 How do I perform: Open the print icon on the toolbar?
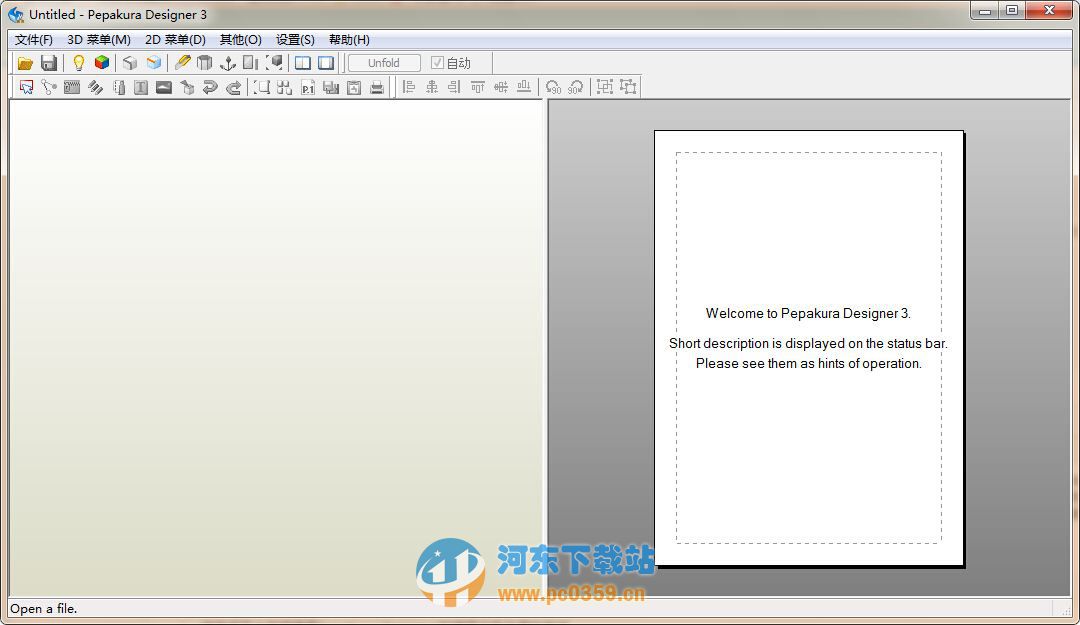click(x=376, y=87)
